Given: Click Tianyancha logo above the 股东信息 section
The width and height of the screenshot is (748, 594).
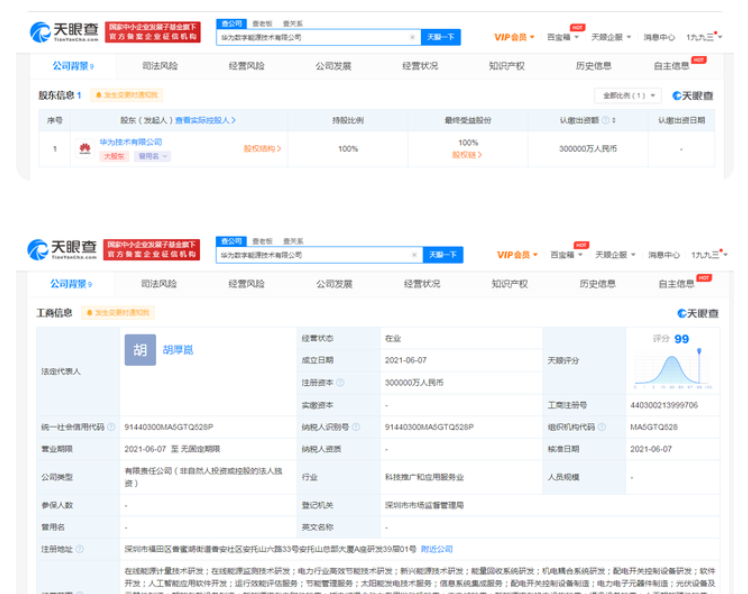Looking at the screenshot, I should [x=64, y=32].
